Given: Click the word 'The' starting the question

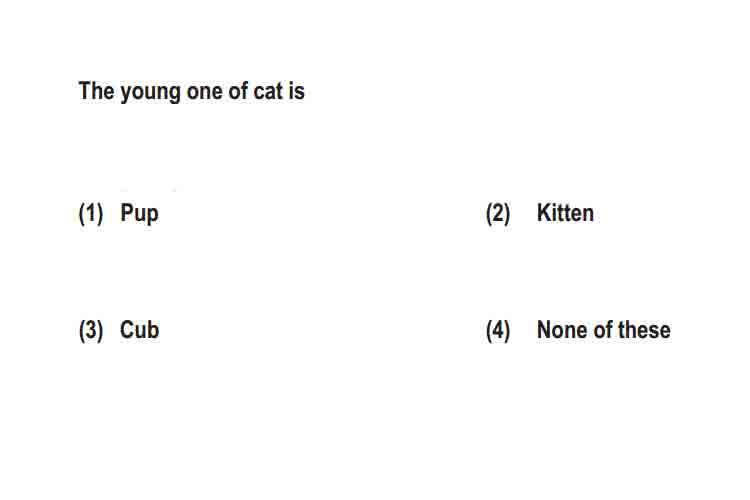Looking at the screenshot, I should pyautogui.click(x=96, y=90).
